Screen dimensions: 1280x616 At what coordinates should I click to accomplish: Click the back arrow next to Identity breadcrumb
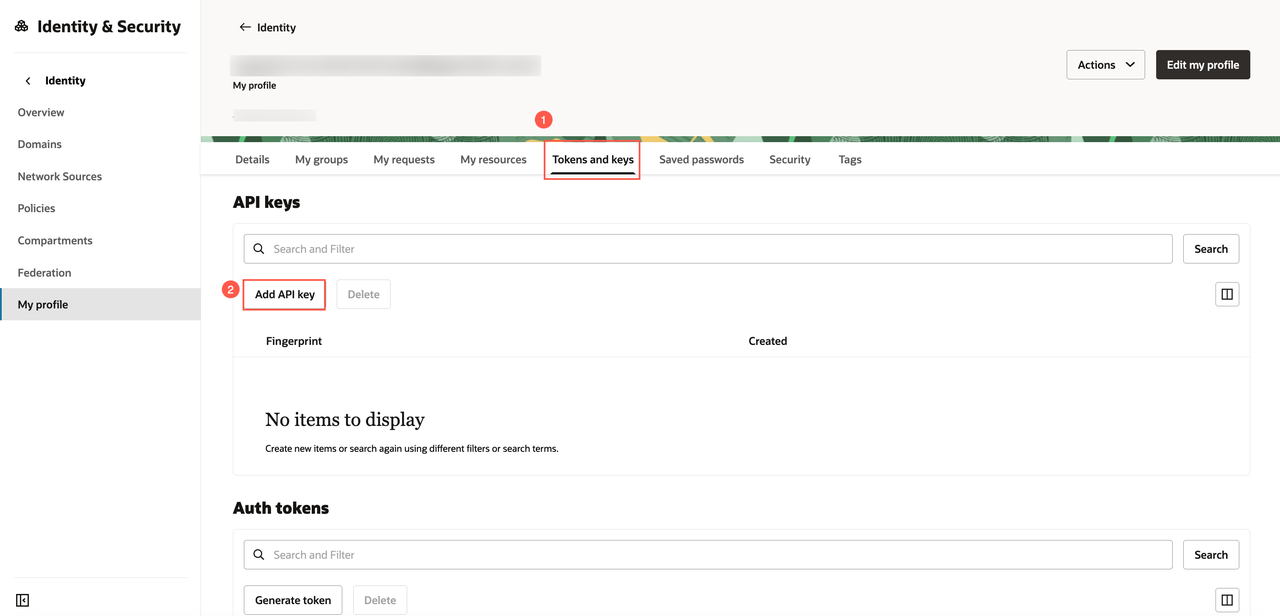(x=245, y=27)
